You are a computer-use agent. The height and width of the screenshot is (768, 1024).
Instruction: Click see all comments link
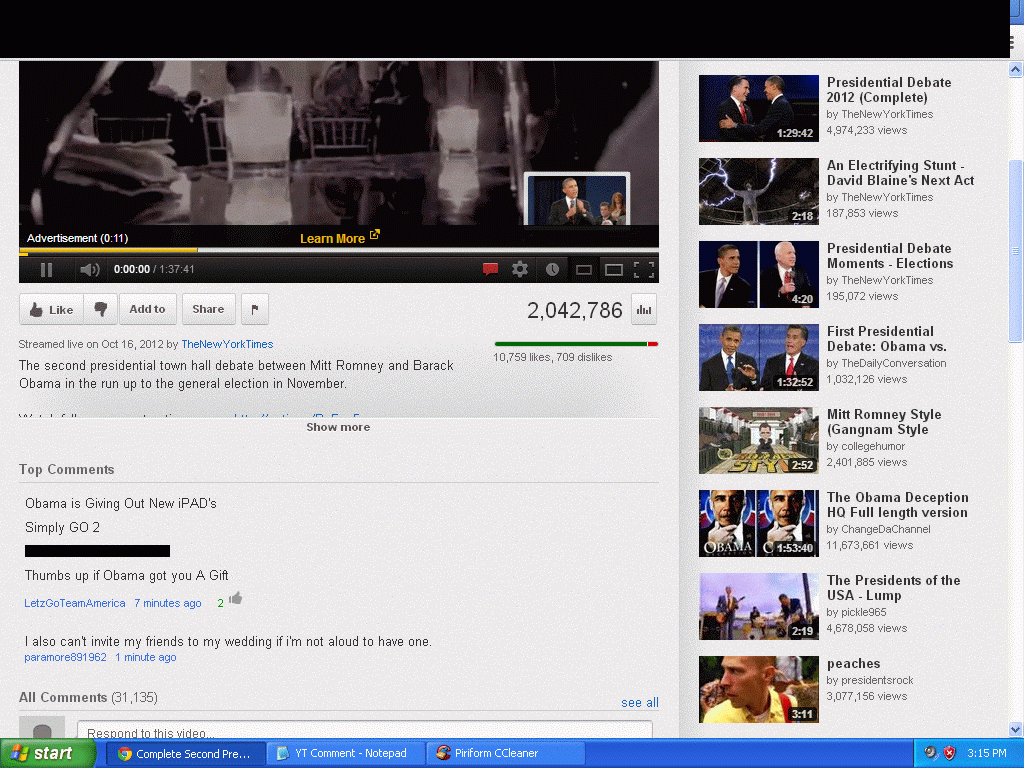[x=640, y=703]
